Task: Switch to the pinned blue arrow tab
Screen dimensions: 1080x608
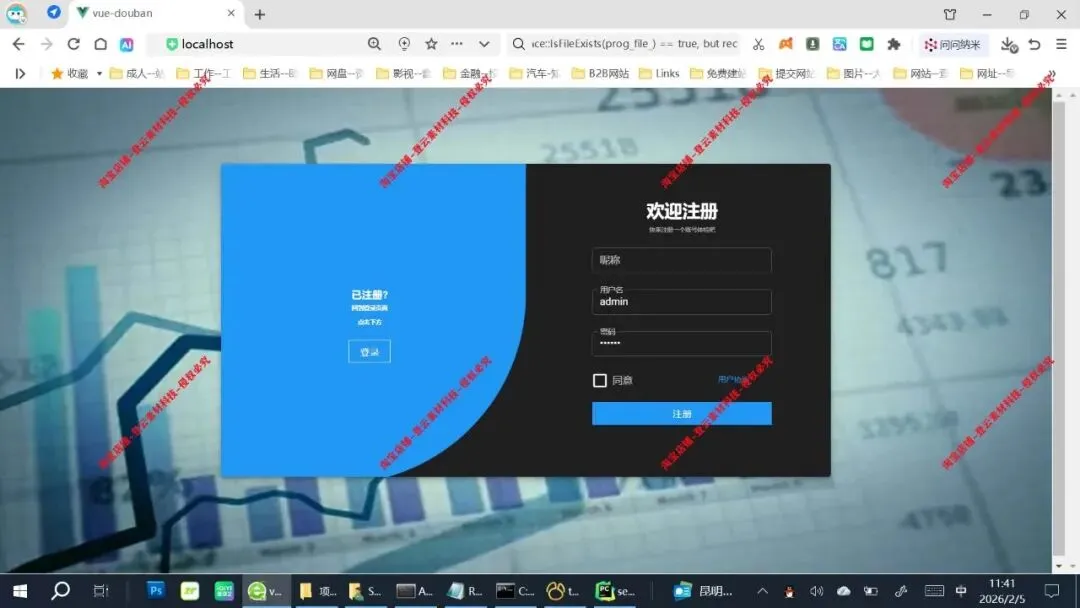Action: pyautogui.click(x=54, y=12)
